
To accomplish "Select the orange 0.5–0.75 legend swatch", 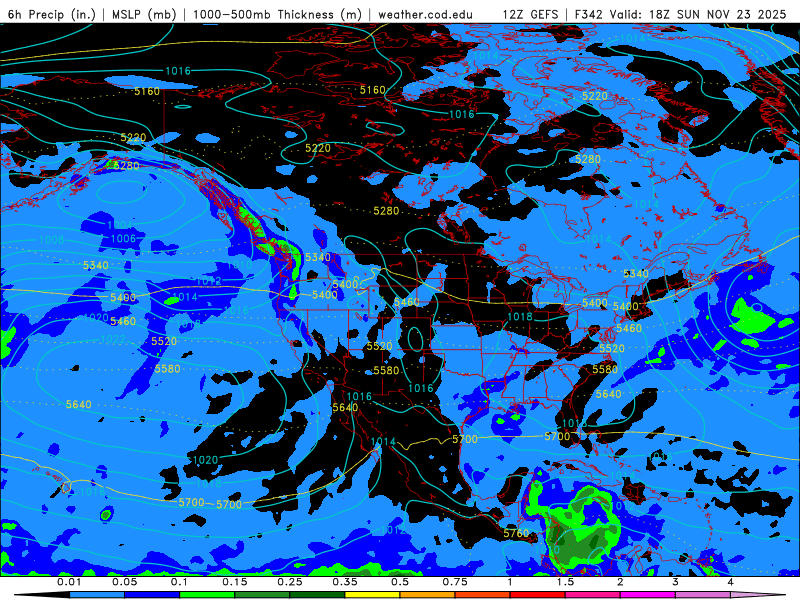I will pos(428,595).
